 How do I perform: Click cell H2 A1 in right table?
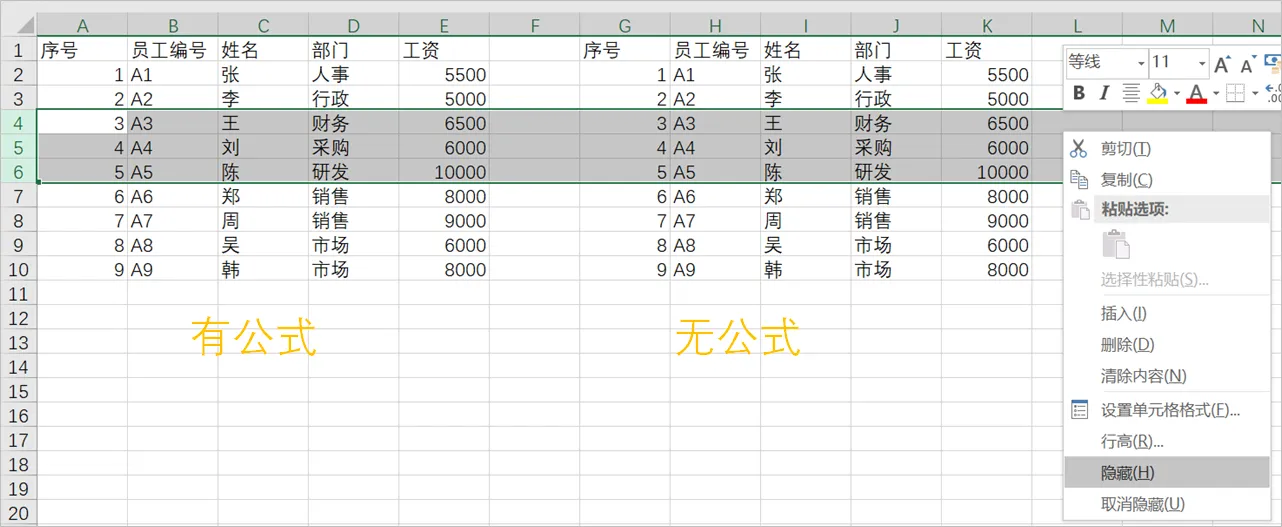[715, 74]
